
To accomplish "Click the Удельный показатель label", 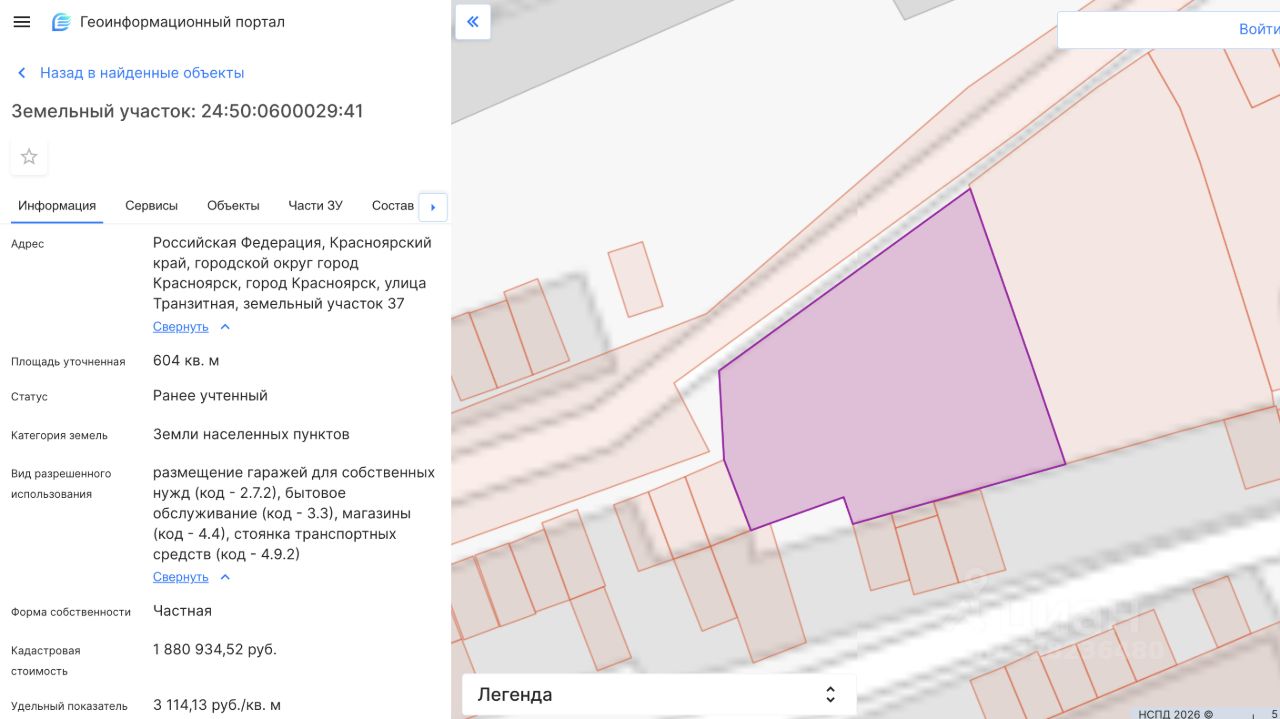I will [69, 706].
